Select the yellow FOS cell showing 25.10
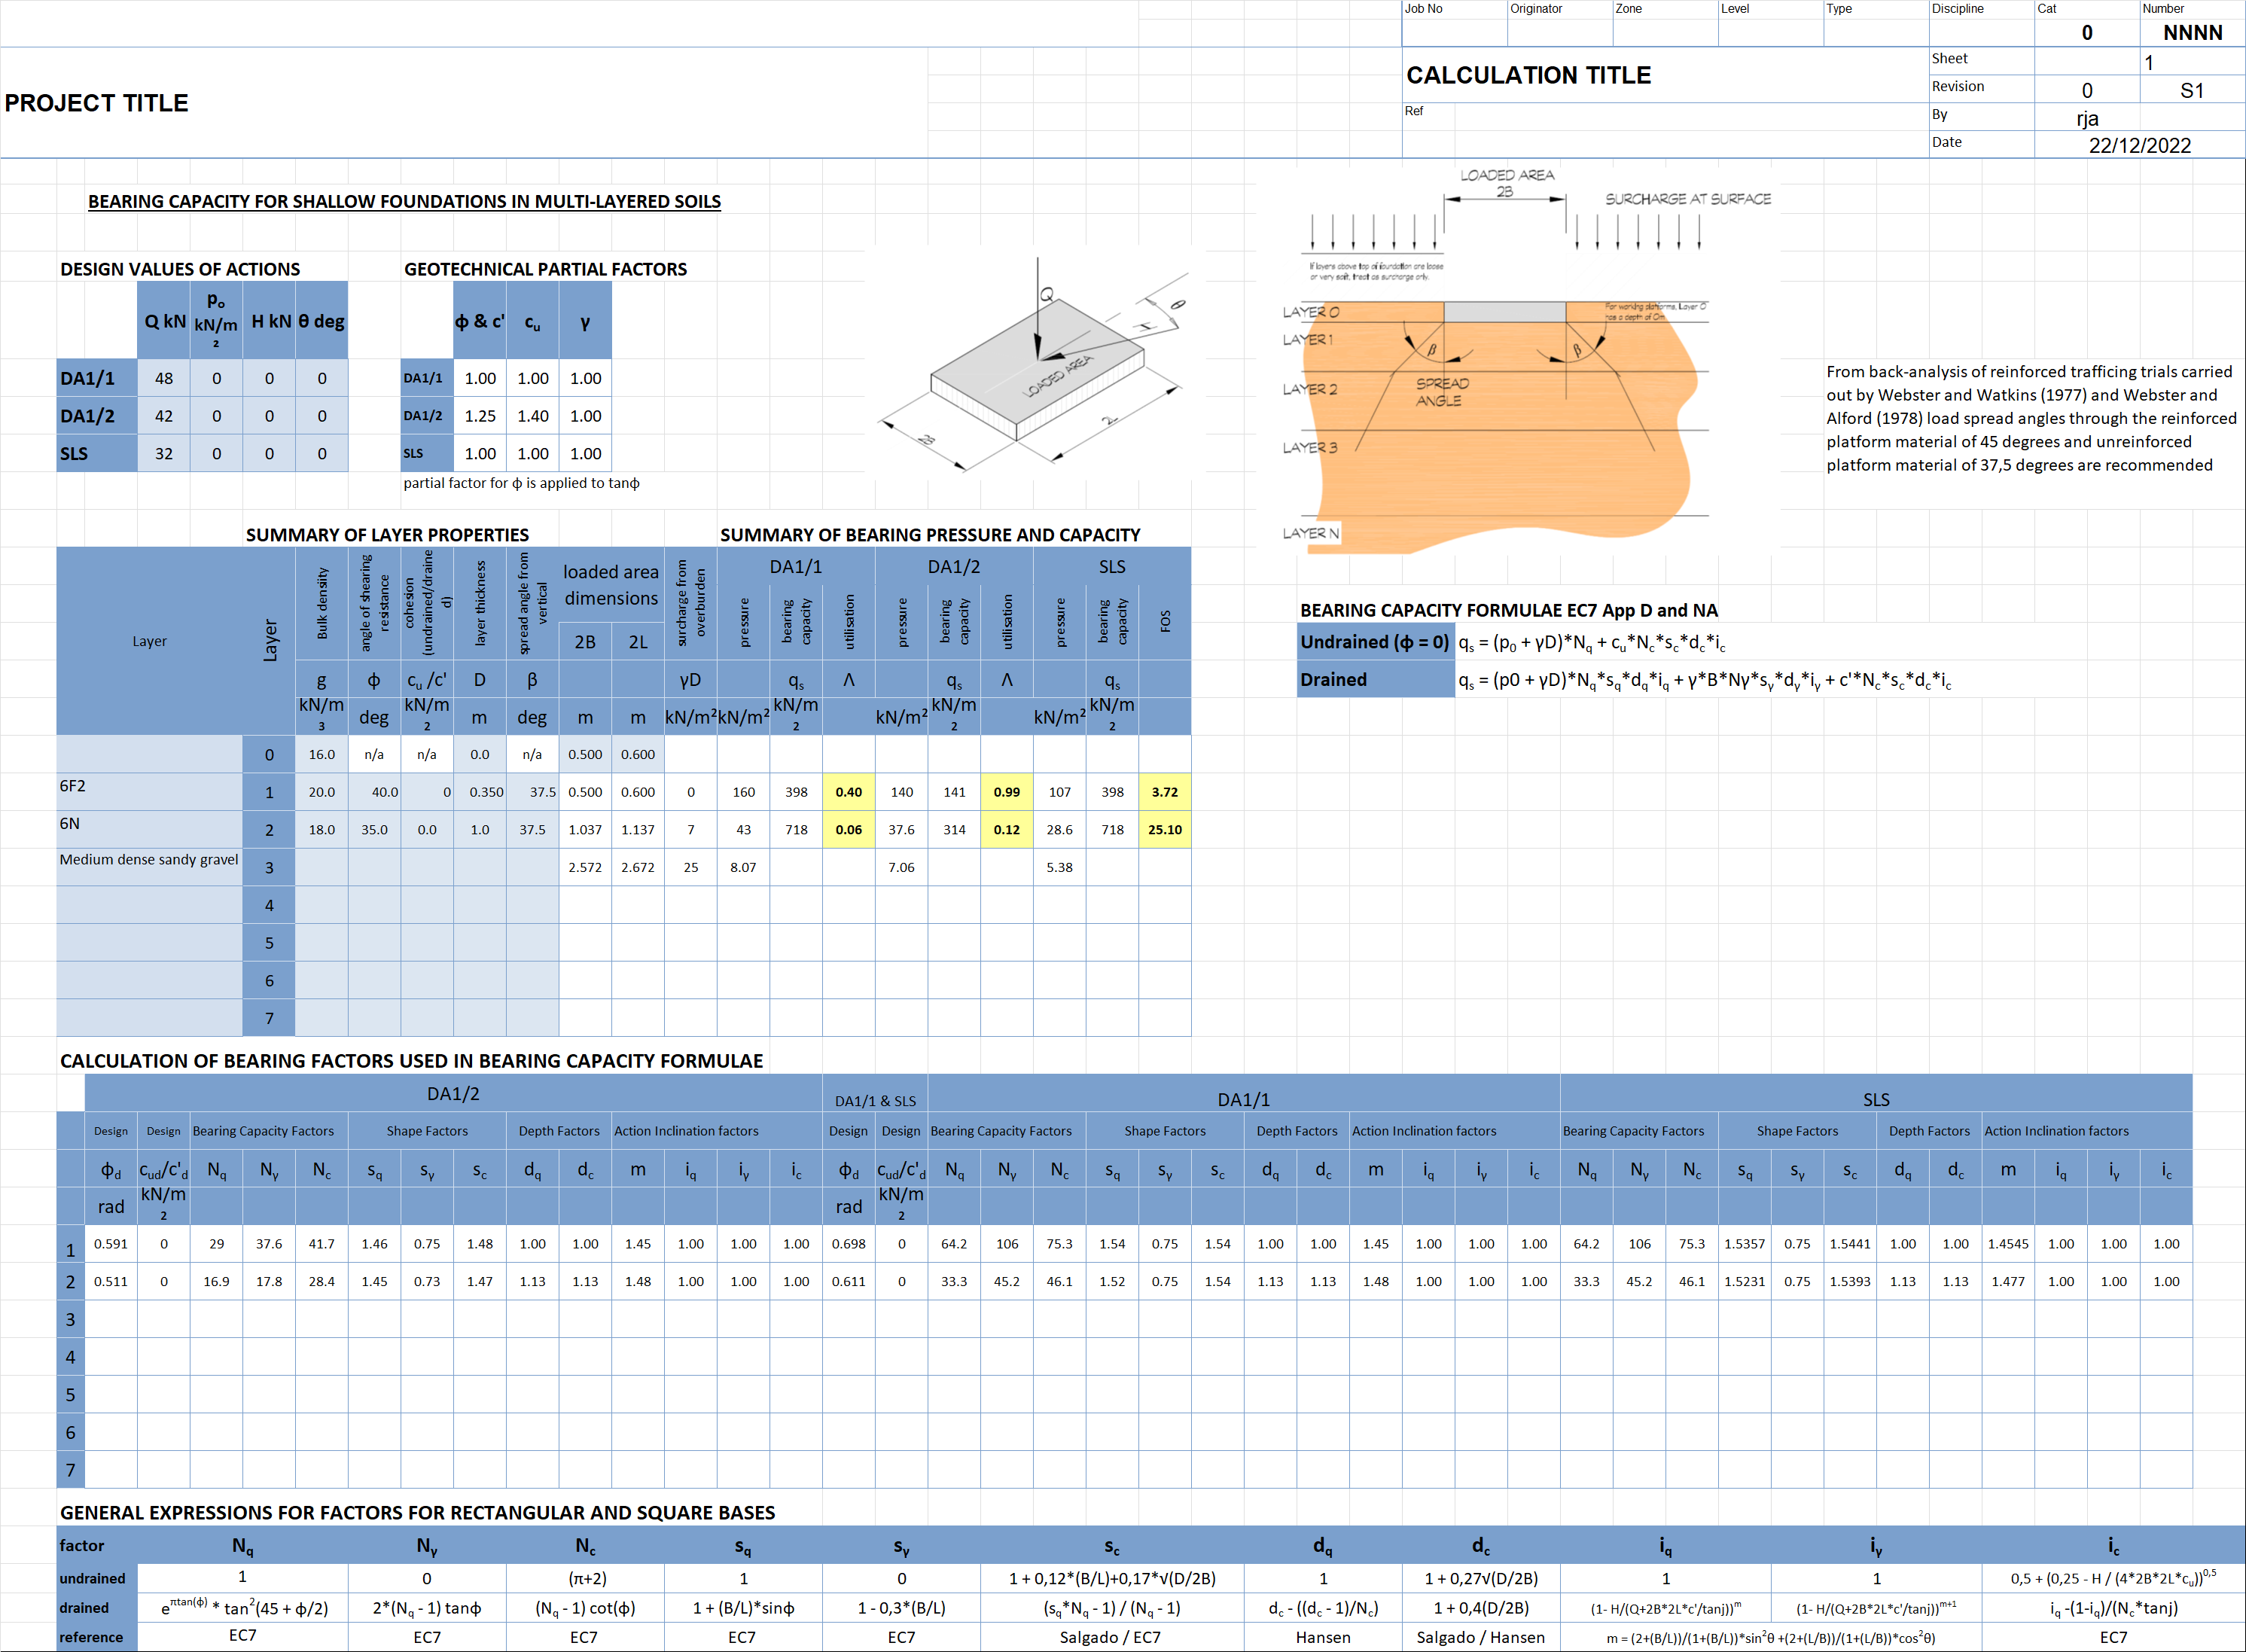Viewport: 2246px width, 1652px height. pos(1164,830)
